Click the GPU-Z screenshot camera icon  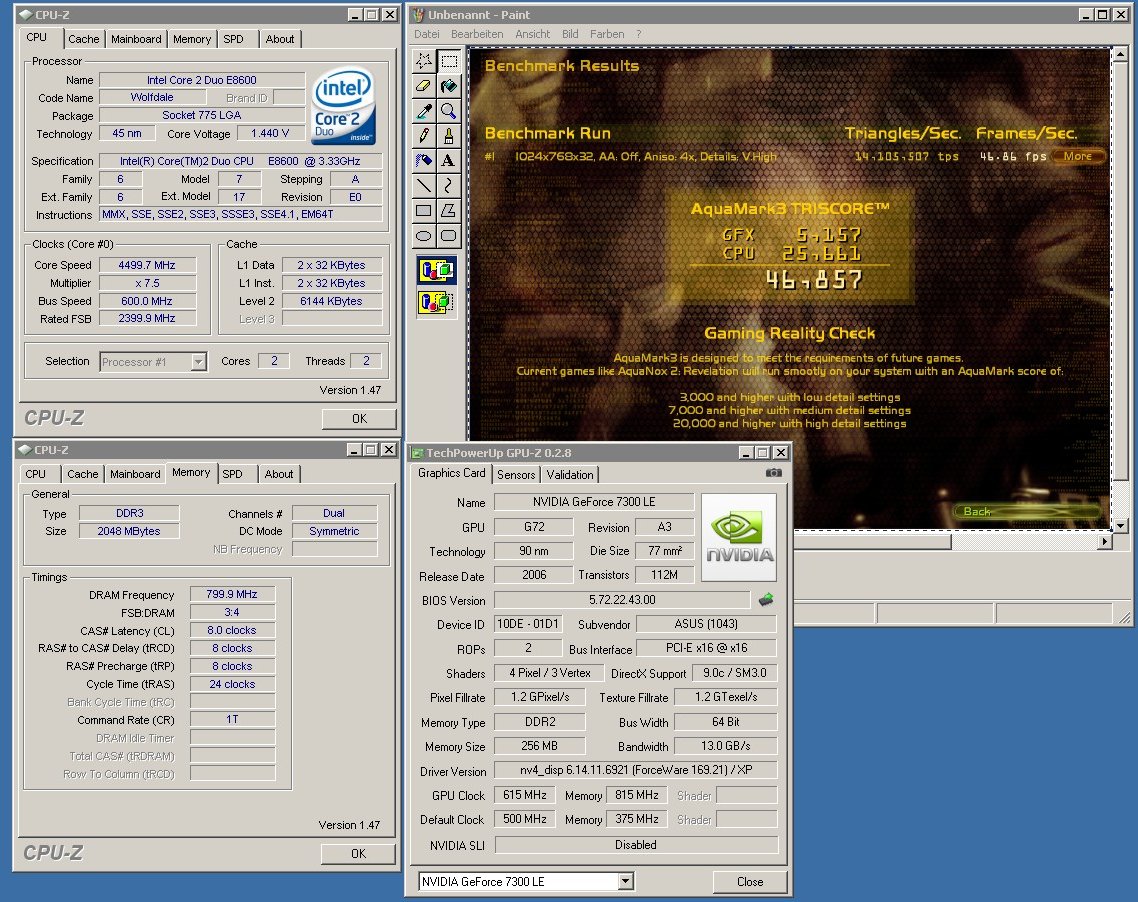point(774,473)
